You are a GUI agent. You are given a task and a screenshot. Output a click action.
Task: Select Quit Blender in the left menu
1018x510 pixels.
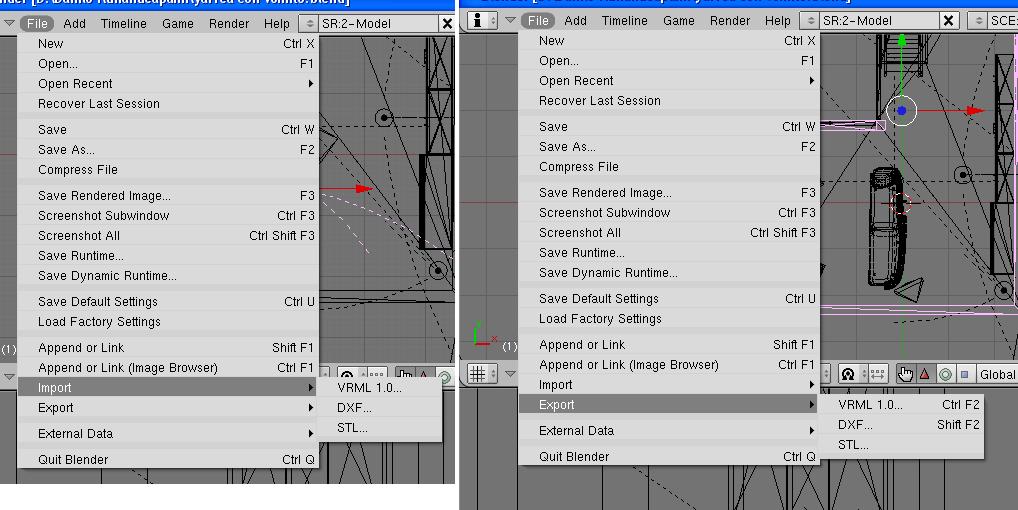pyautogui.click(x=168, y=459)
